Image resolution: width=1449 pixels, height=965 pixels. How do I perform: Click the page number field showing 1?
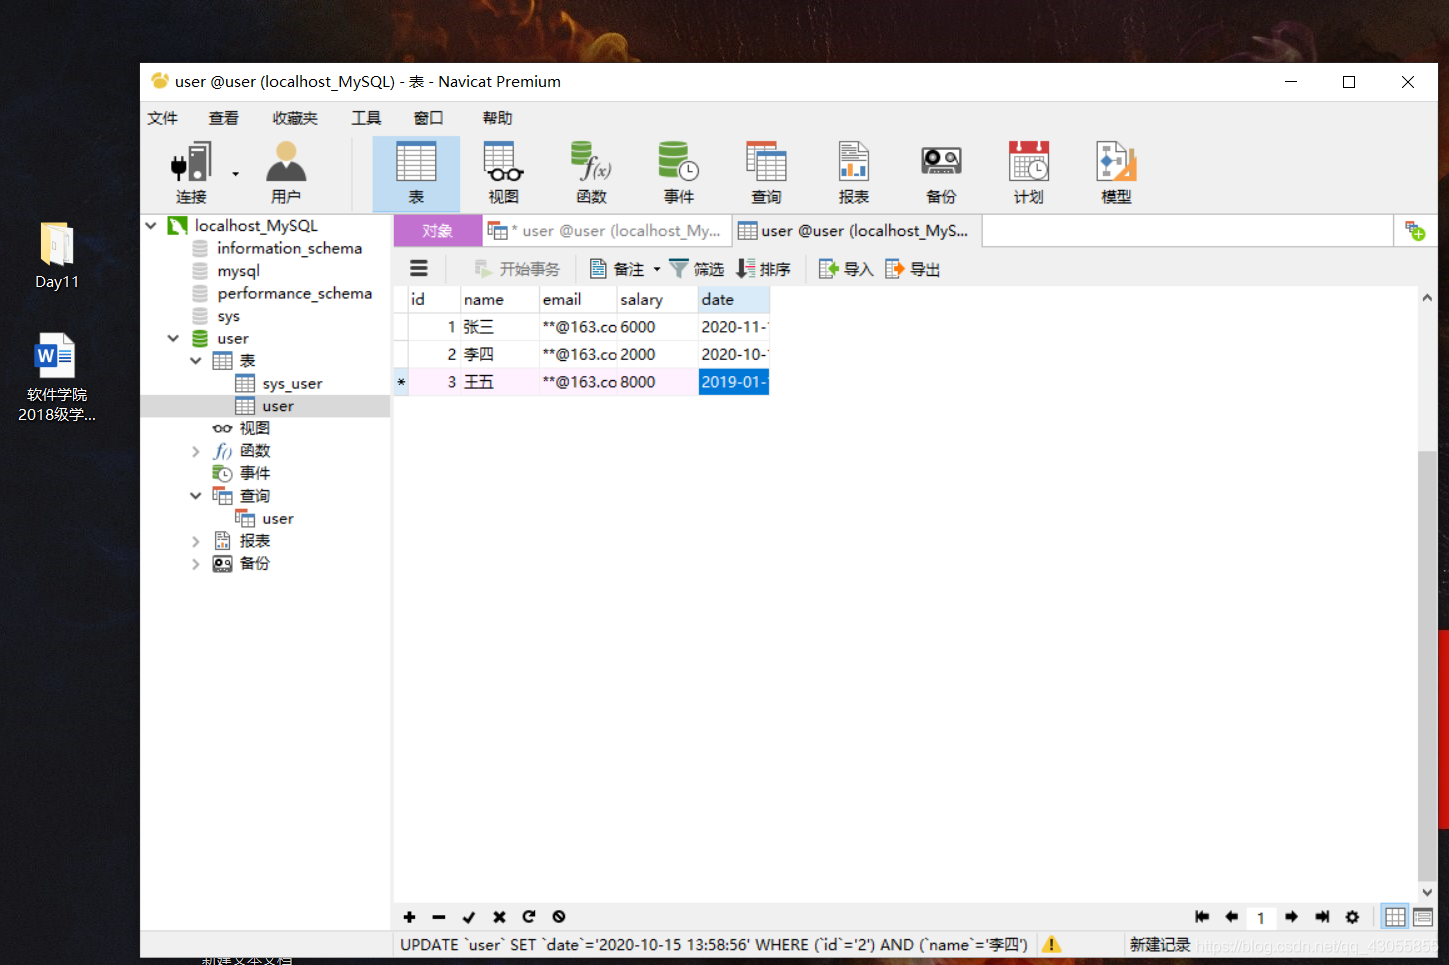pyautogui.click(x=1261, y=917)
